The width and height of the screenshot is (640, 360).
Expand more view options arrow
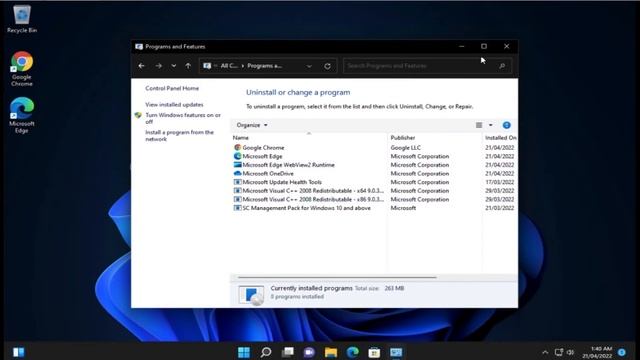pyautogui.click(x=491, y=125)
